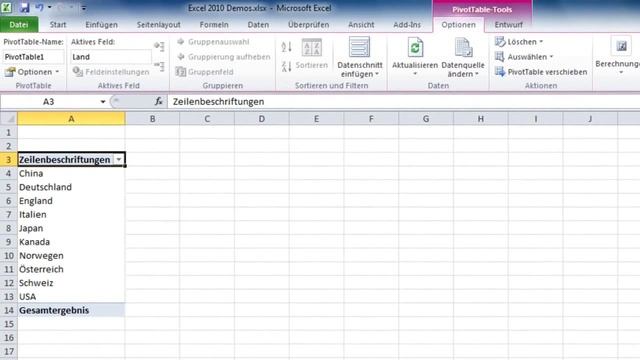Select column A header
The image size is (640, 360).
[71, 119]
